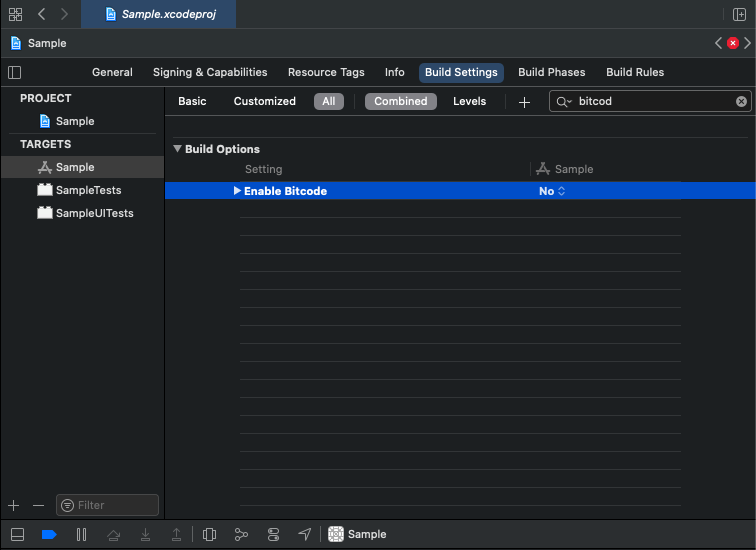Show Basic build settings
Image resolution: width=756 pixels, height=550 pixels.
pos(192,101)
